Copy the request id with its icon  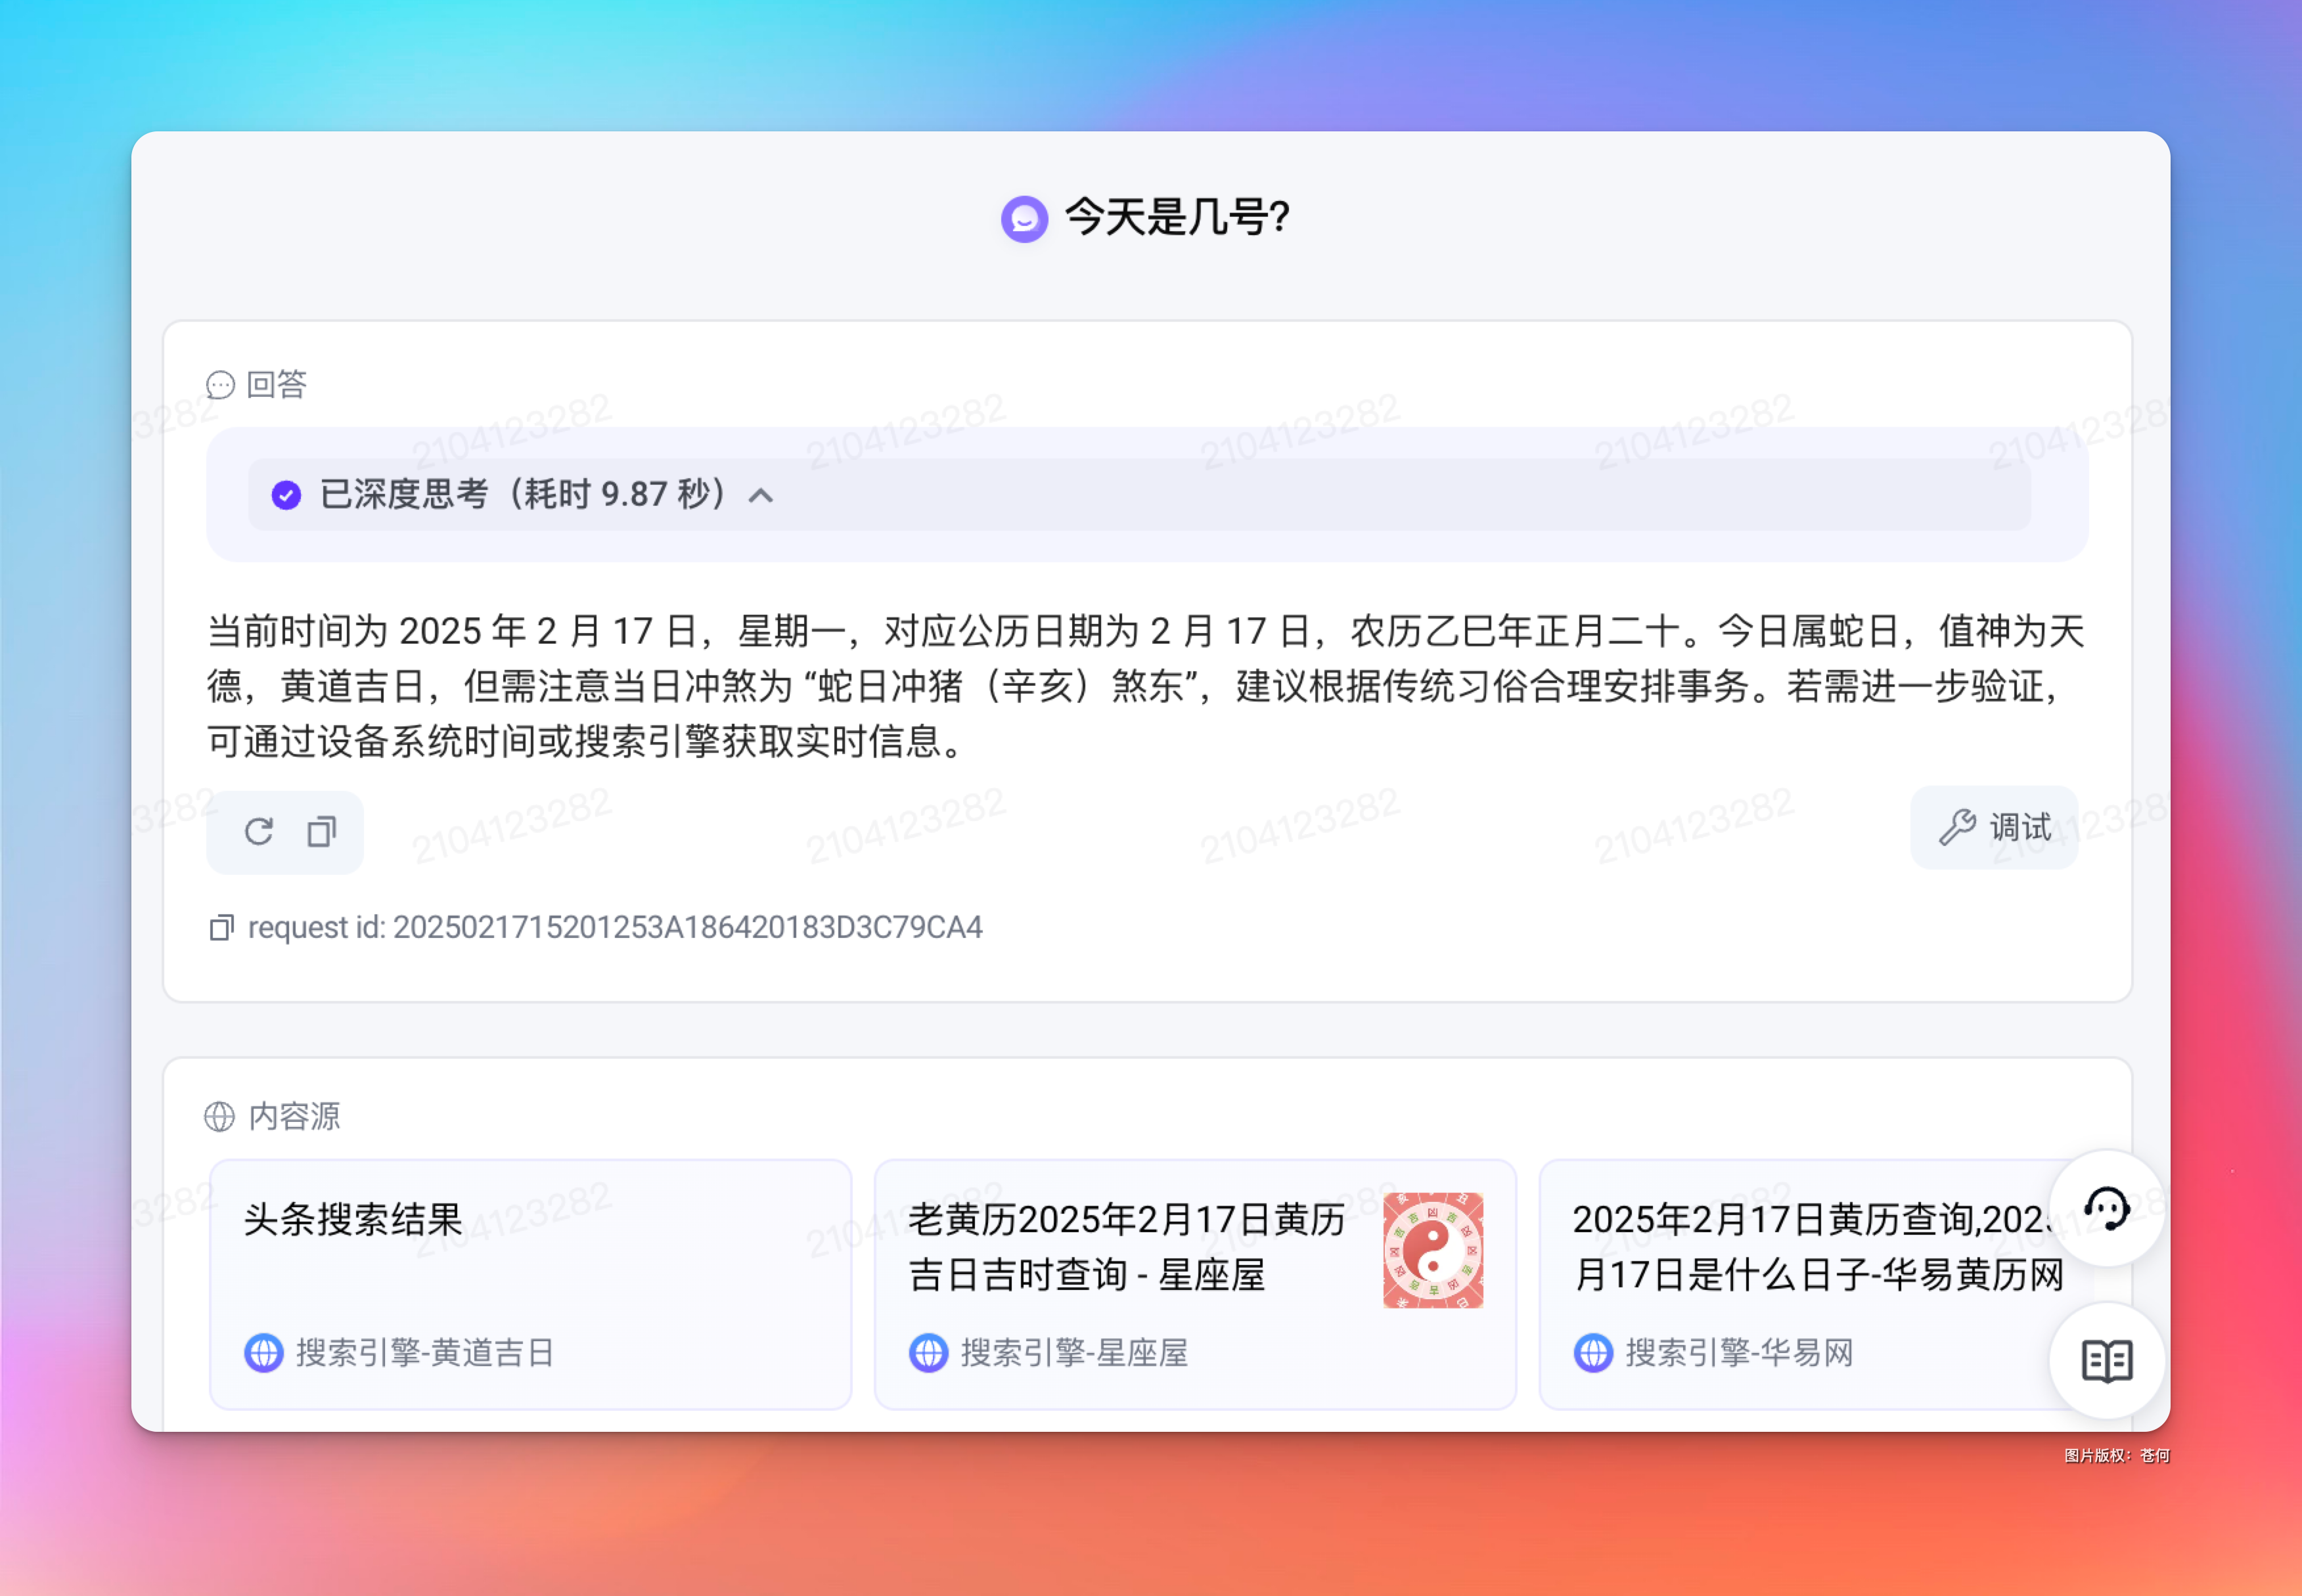pos(221,927)
